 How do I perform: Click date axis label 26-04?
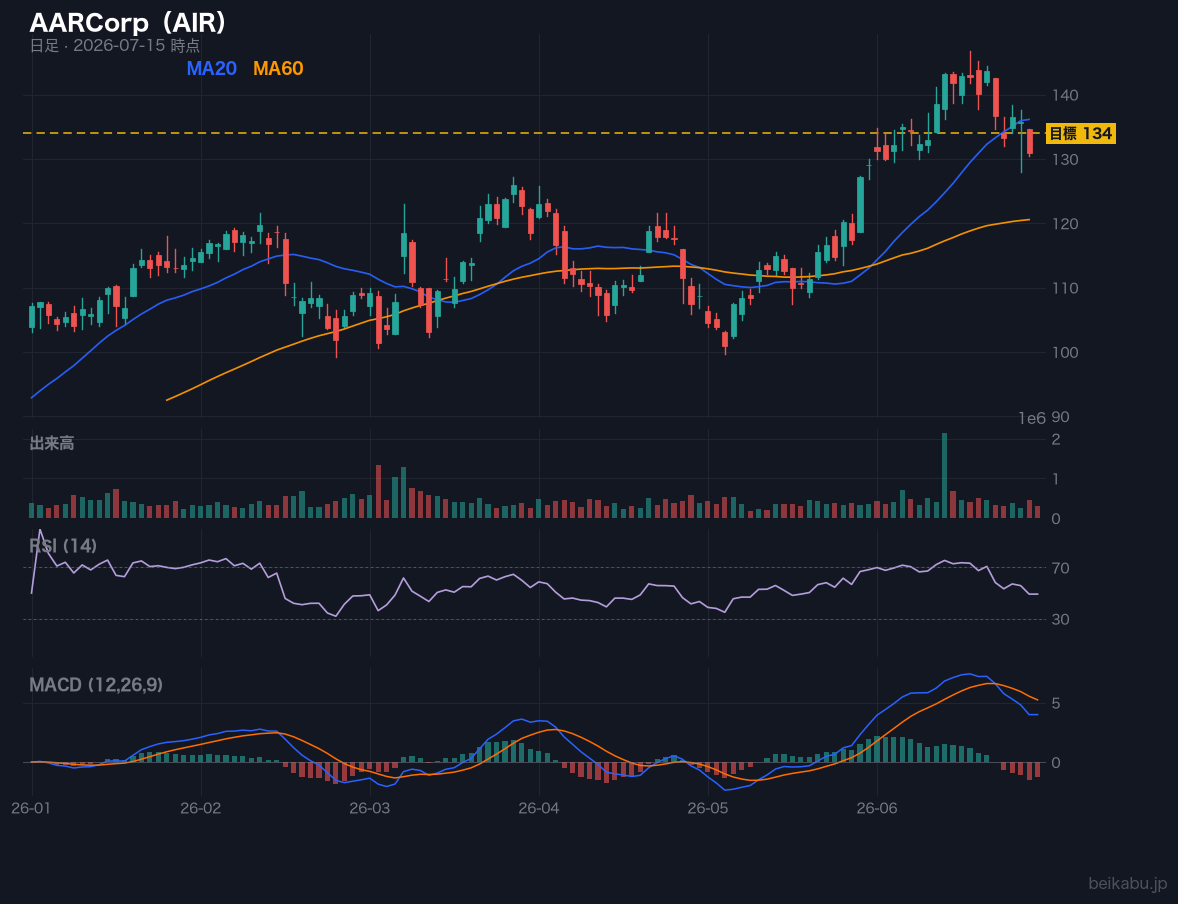[539, 809]
